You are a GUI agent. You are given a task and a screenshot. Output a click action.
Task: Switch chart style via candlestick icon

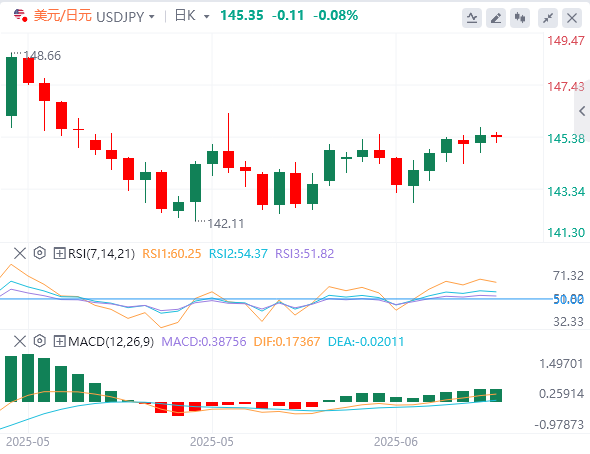pyautogui.click(x=520, y=18)
